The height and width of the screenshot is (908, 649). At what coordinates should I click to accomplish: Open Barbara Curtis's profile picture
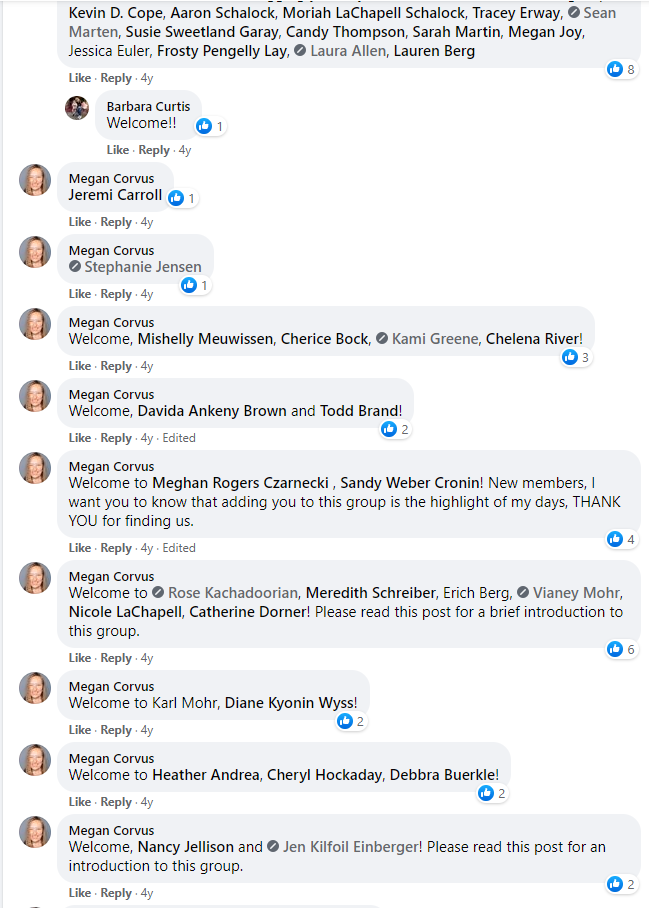pyautogui.click(x=77, y=108)
